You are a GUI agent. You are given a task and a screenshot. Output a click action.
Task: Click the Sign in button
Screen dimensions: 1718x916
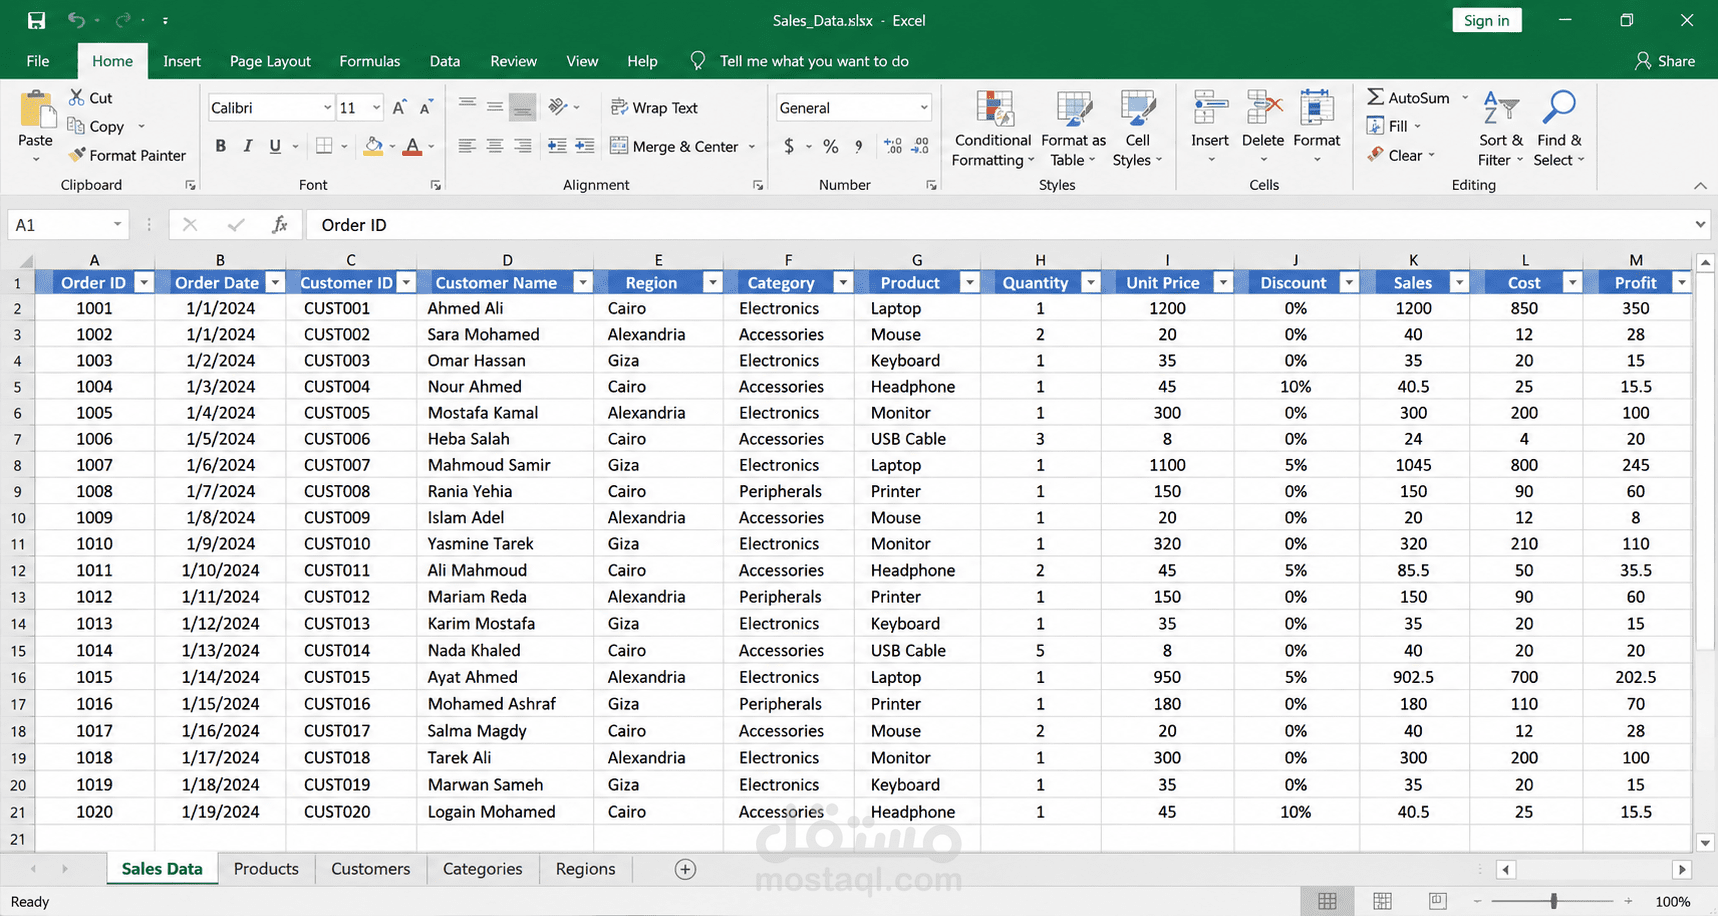(x=1487, y=21)
